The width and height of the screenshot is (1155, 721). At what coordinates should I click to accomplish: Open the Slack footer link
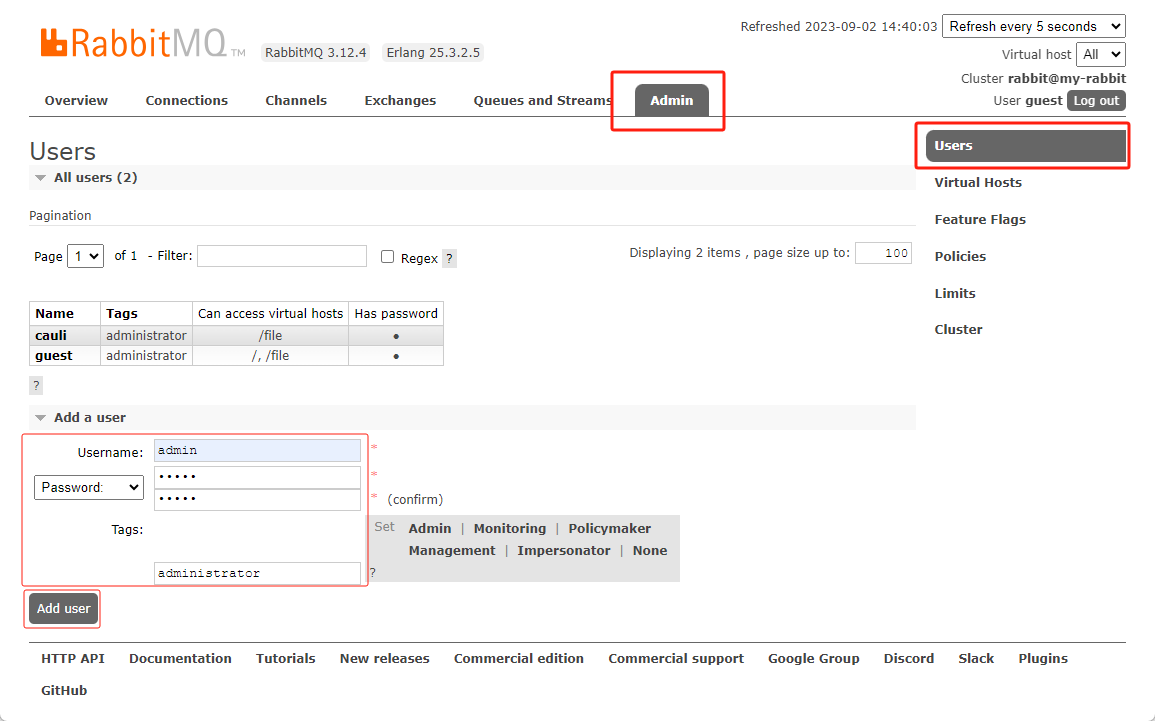coord(976,658)
